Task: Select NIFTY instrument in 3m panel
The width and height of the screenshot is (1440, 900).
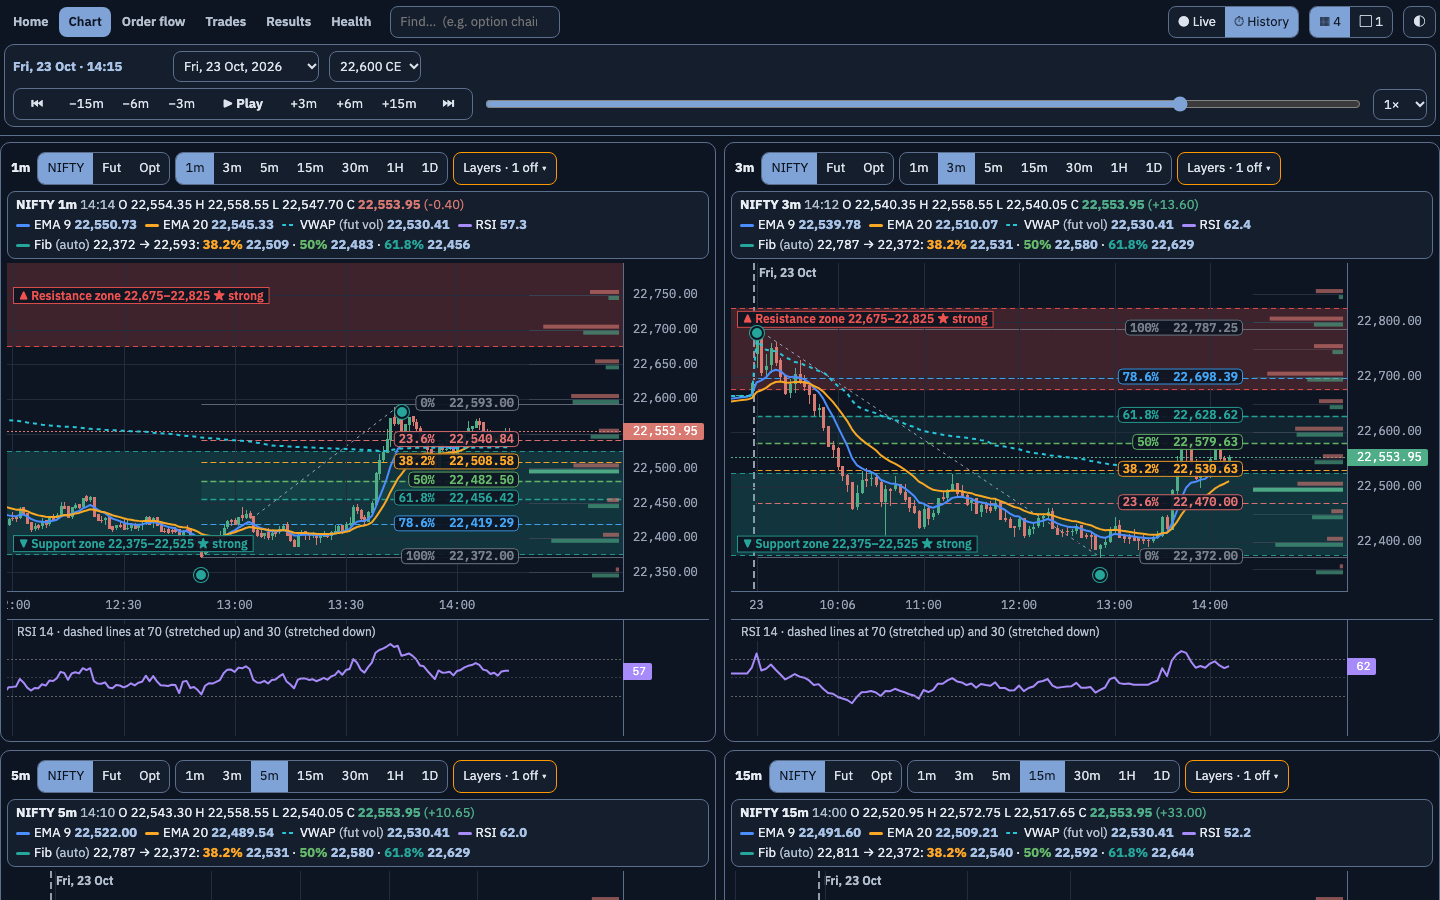Action: coord(789,168)
